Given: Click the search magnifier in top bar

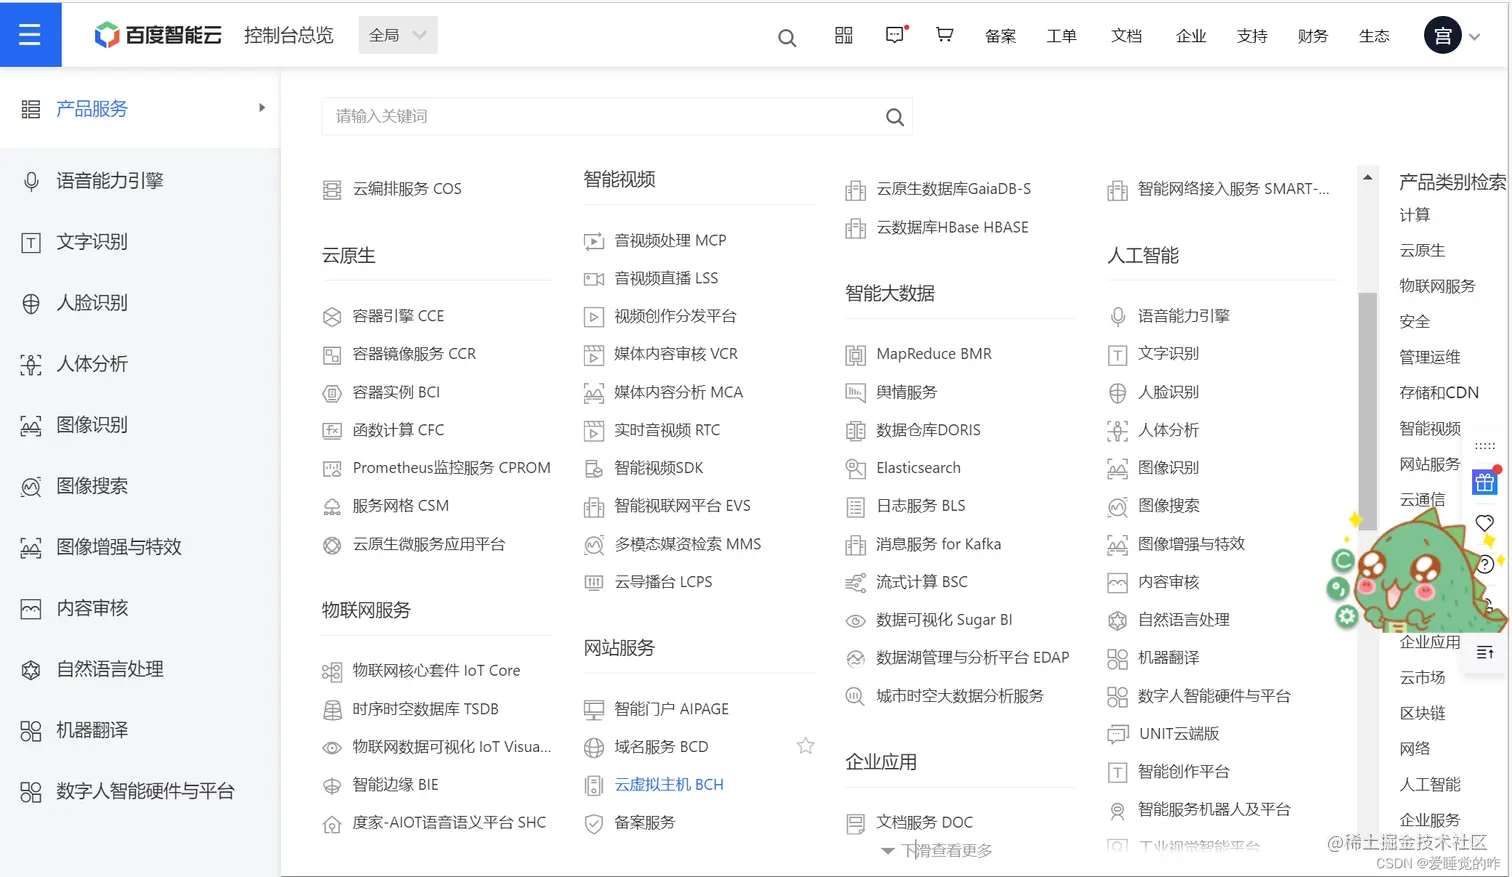Looking at the screenshot, I should point(787,38).
